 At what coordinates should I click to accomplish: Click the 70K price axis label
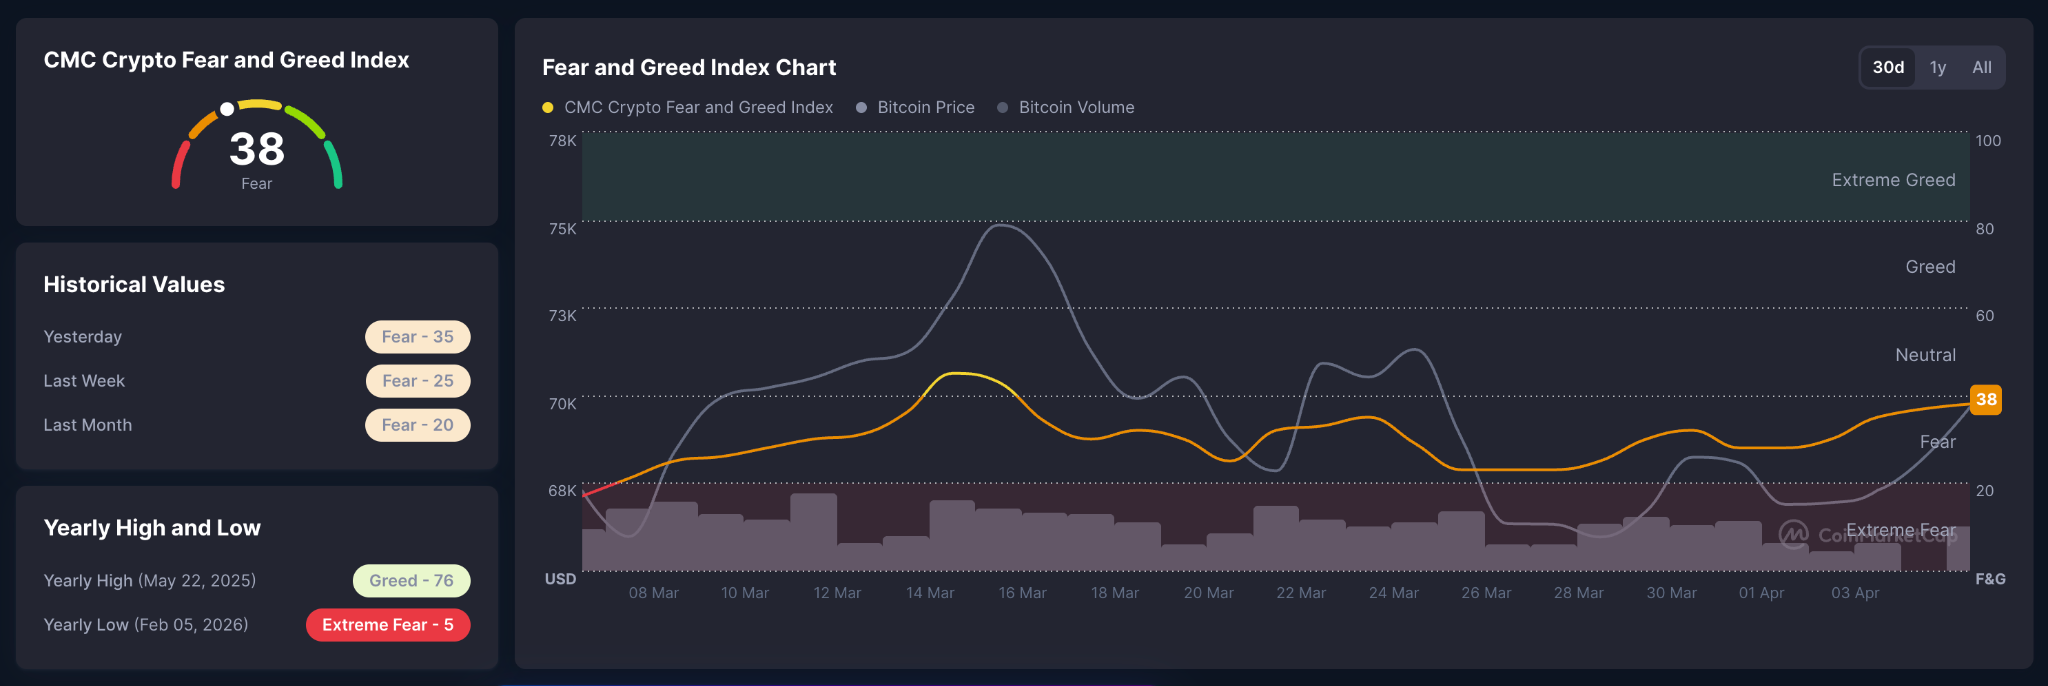pos(562,404)
